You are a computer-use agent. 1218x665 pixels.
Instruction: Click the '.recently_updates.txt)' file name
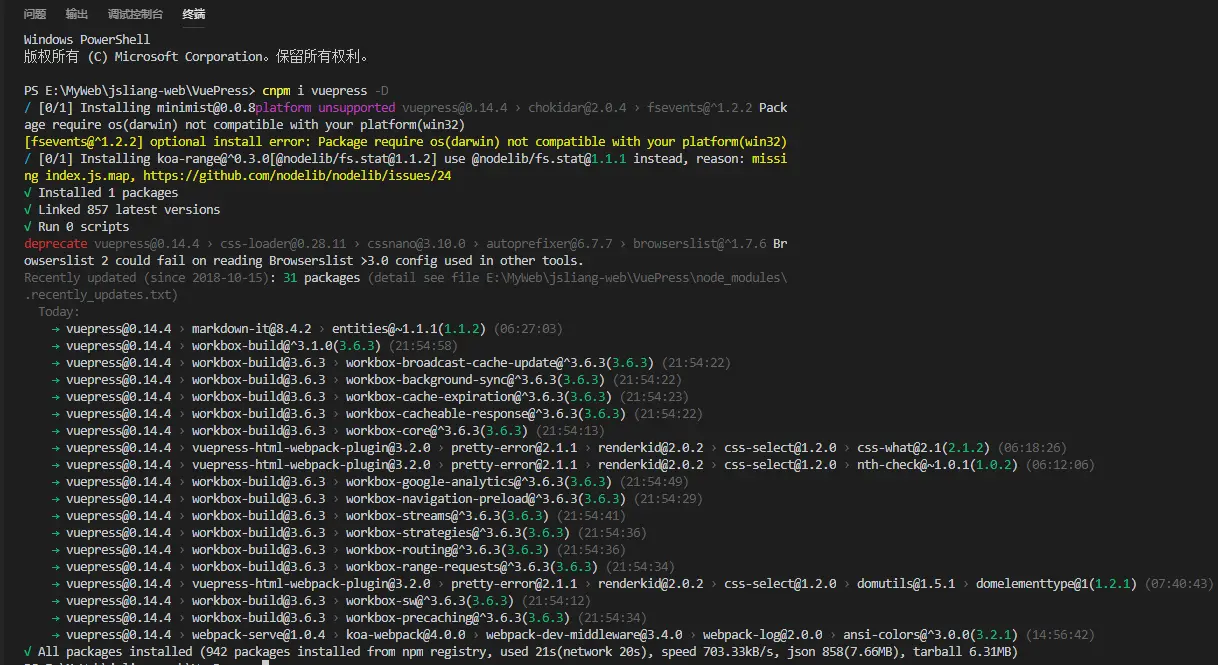(x=101, y=294)
